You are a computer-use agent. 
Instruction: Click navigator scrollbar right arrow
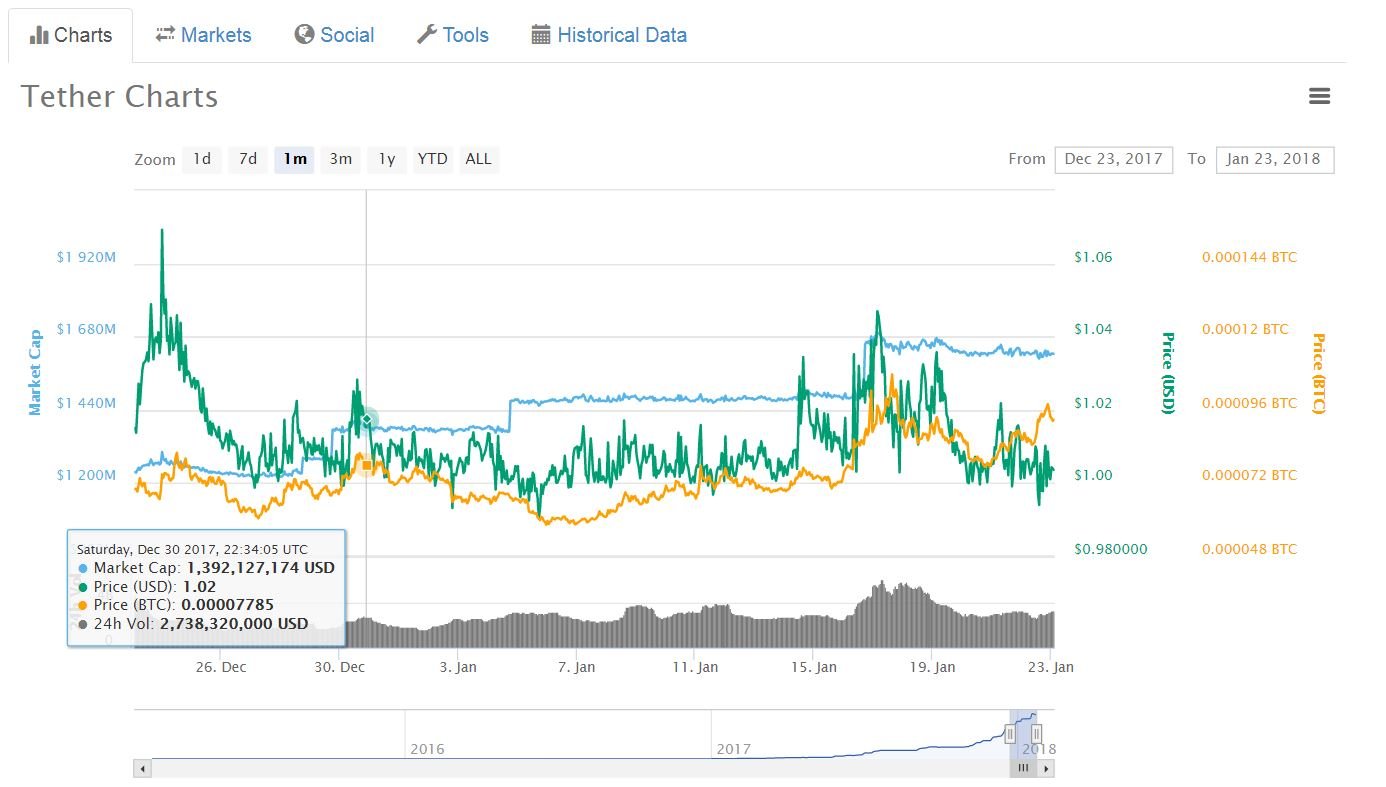tap(1046, 769)
